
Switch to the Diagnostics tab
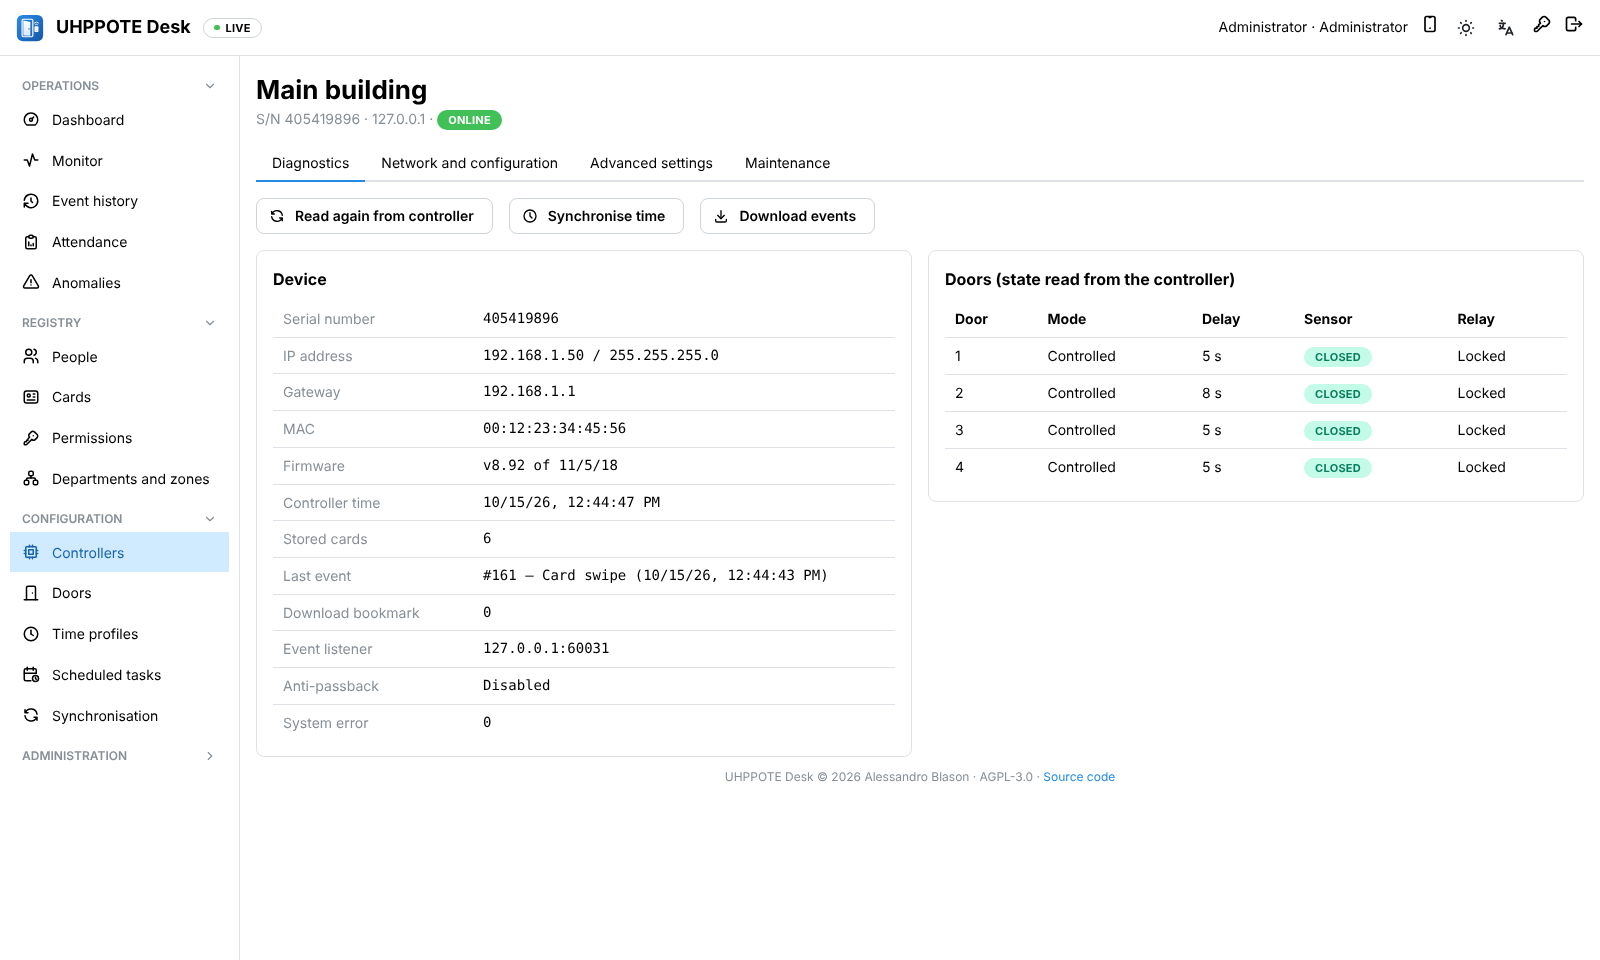point(310,163)
